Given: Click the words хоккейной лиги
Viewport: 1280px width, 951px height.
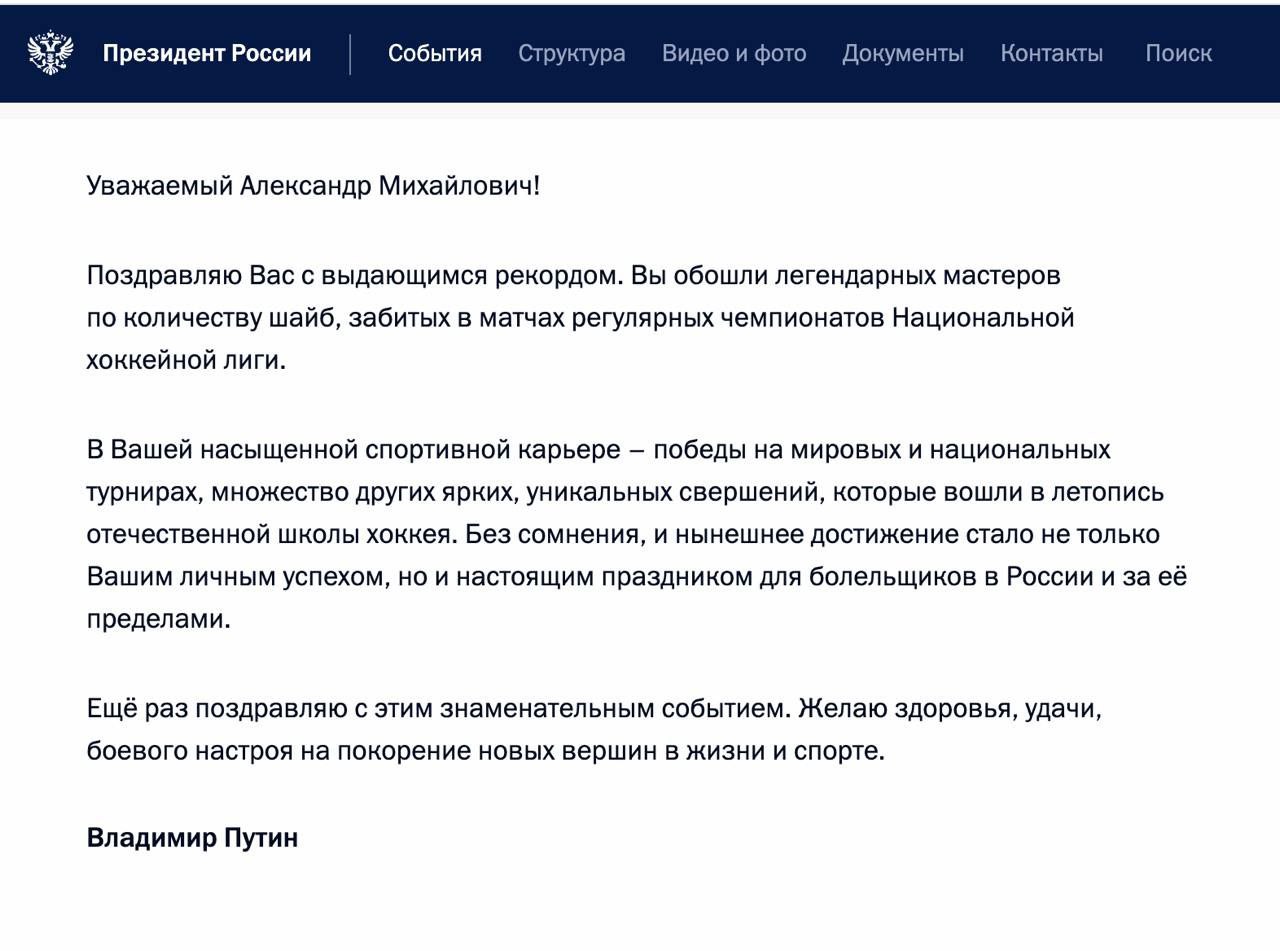Looking at the screenshot, I should point(186,361).
